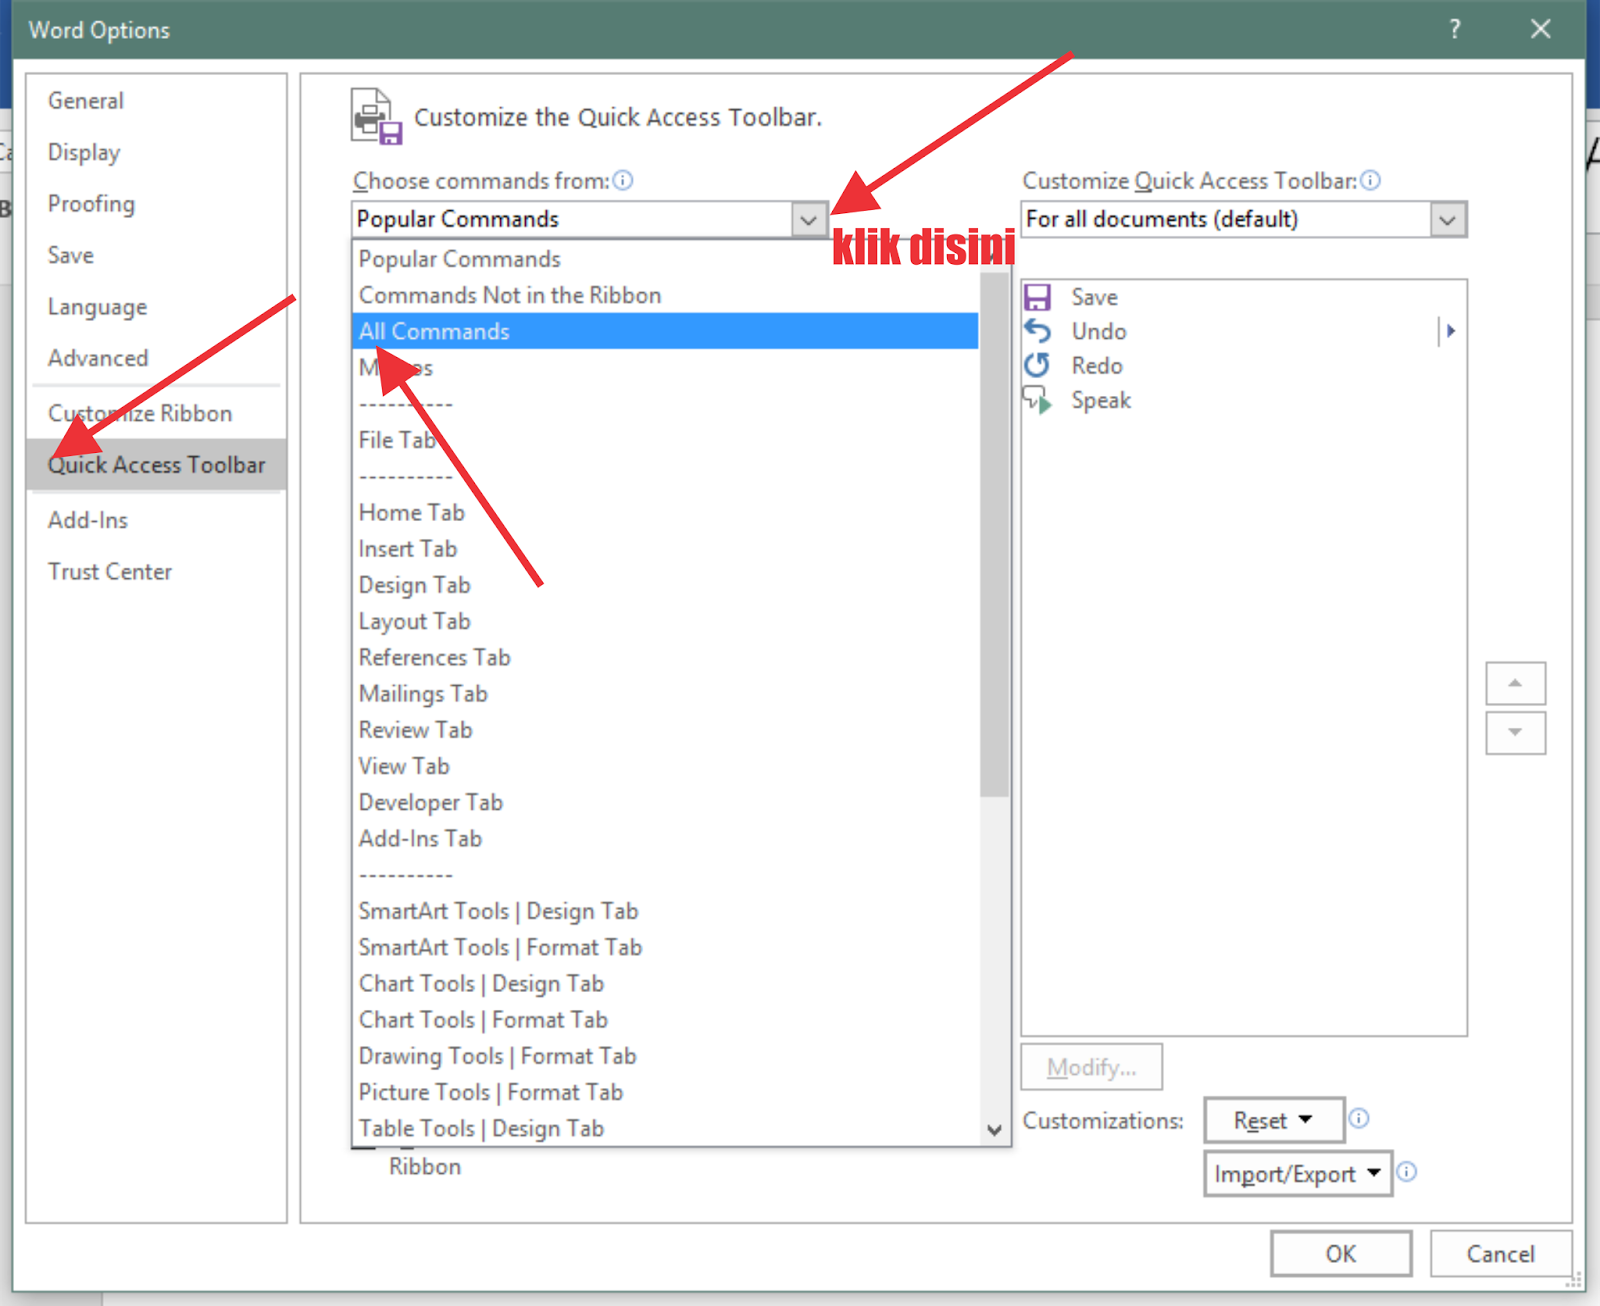Open the Display options category
Screen dimensions: 1600x1306
click(x=156, y=152)
